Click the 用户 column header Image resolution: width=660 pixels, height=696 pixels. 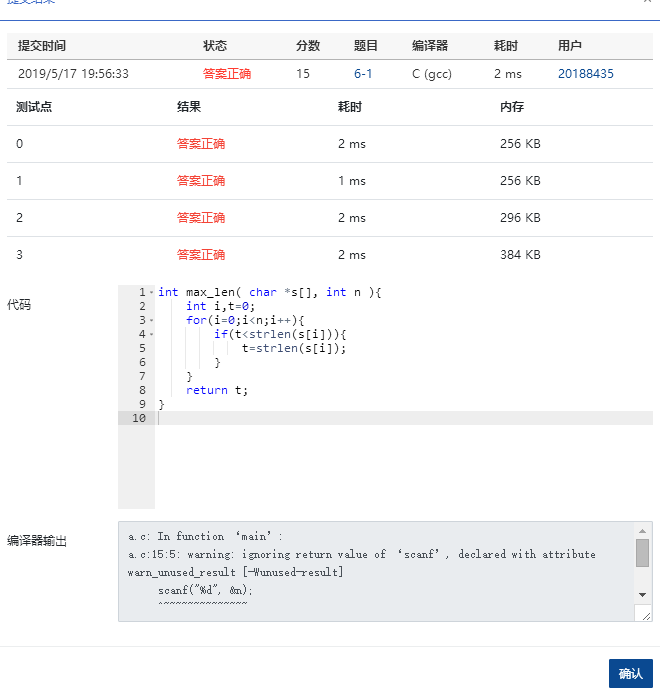click(570, 46)
